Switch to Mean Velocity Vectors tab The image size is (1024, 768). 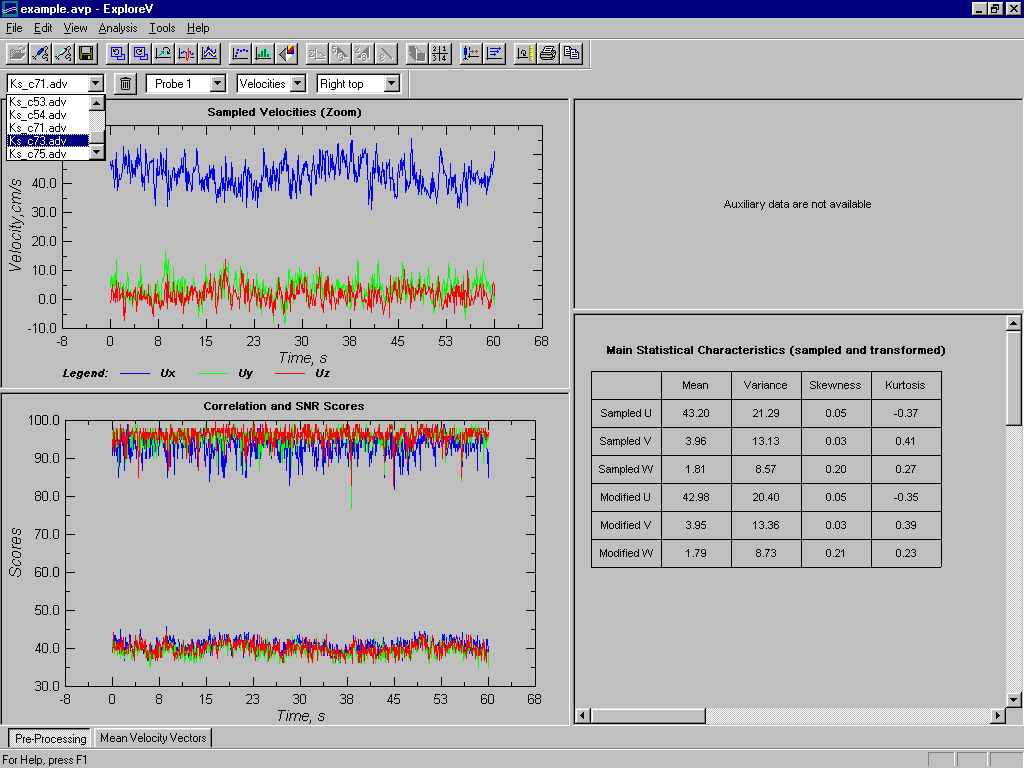coord(153,738)
